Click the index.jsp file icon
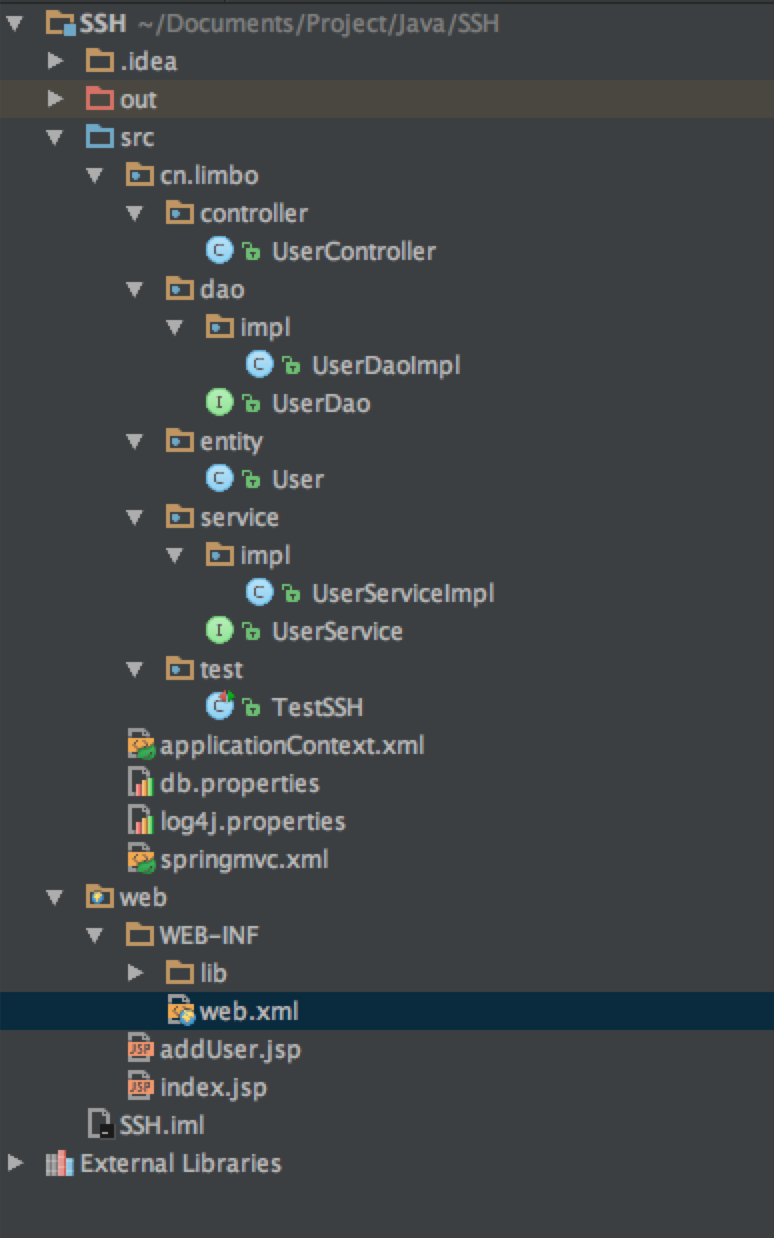Image resolution: width=774 pixels, height=1238 pixels. coord(141,1087)
